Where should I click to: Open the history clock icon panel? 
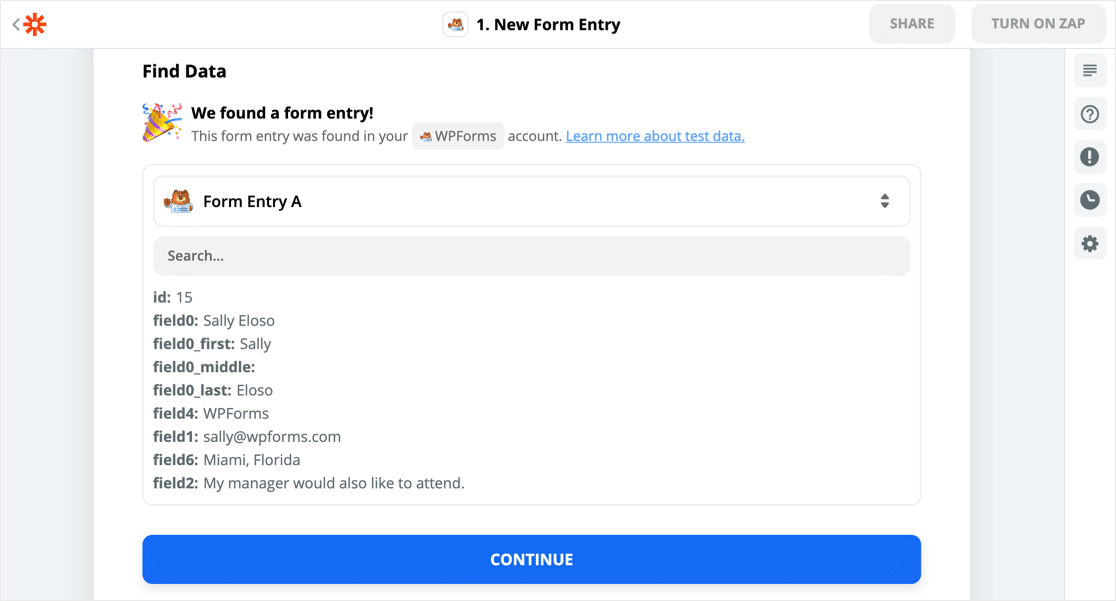coord(1089,200)
